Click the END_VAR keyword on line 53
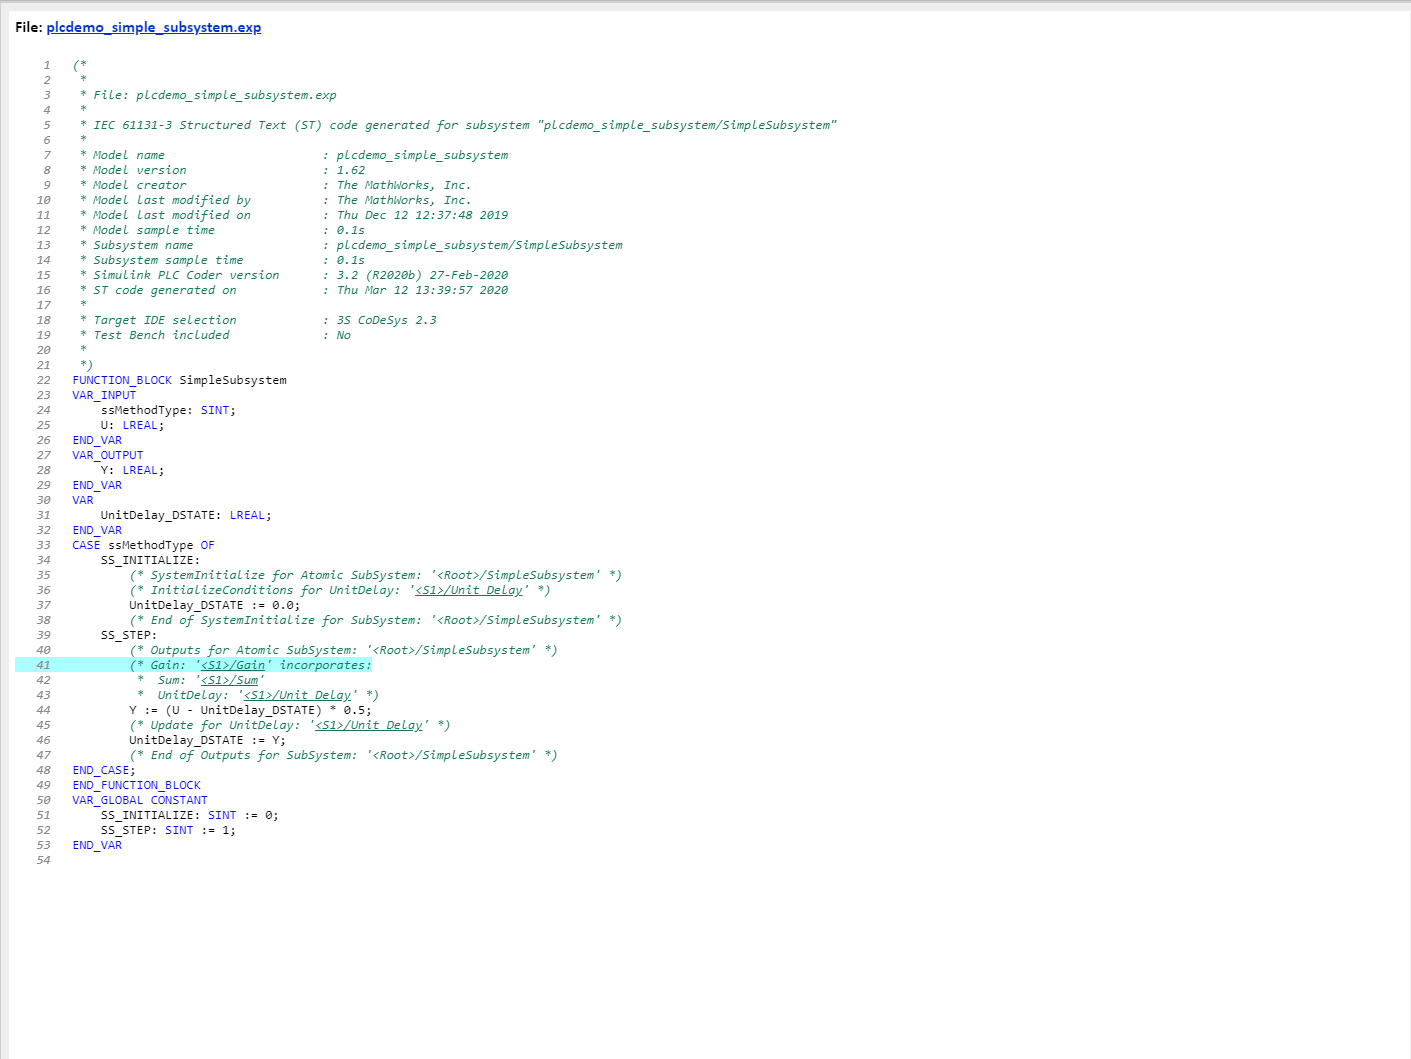Screen dimensions: 1411x1059 tap(97, 845)
